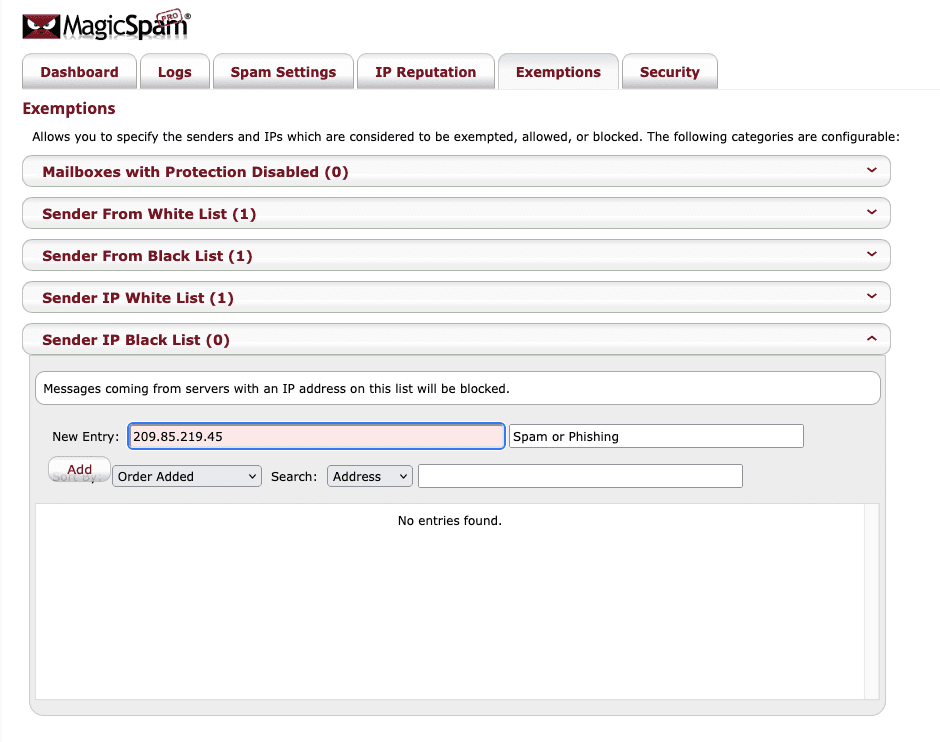
Task: Select the Exemptions tab
Action: 558,72
